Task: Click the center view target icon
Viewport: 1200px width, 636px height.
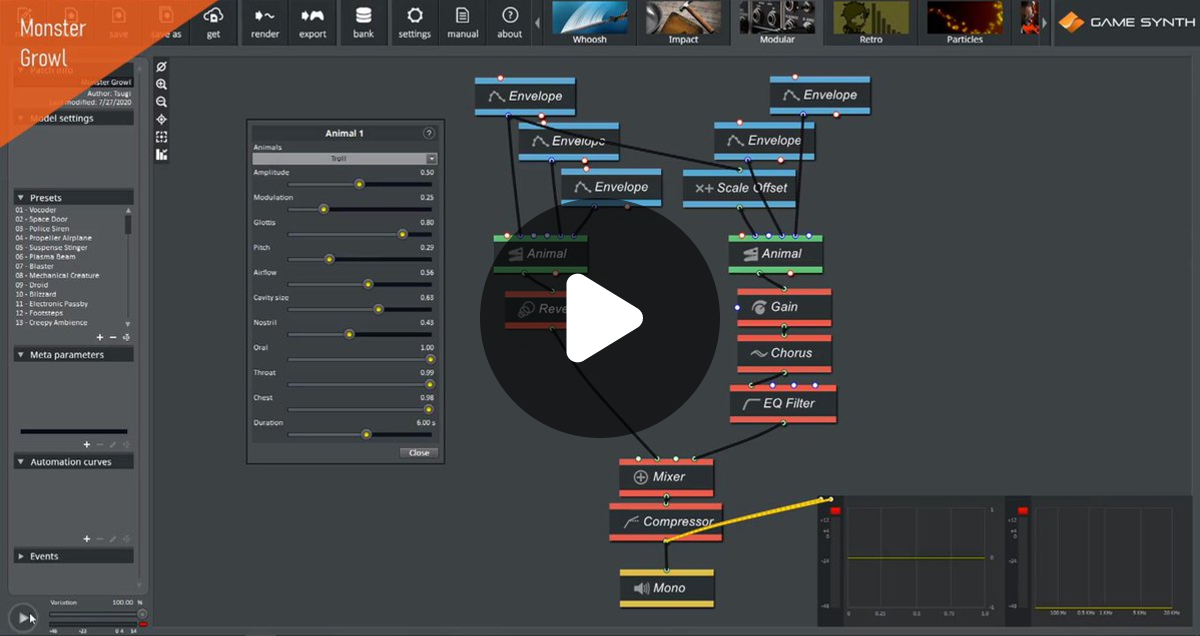Action: [162, 119]
